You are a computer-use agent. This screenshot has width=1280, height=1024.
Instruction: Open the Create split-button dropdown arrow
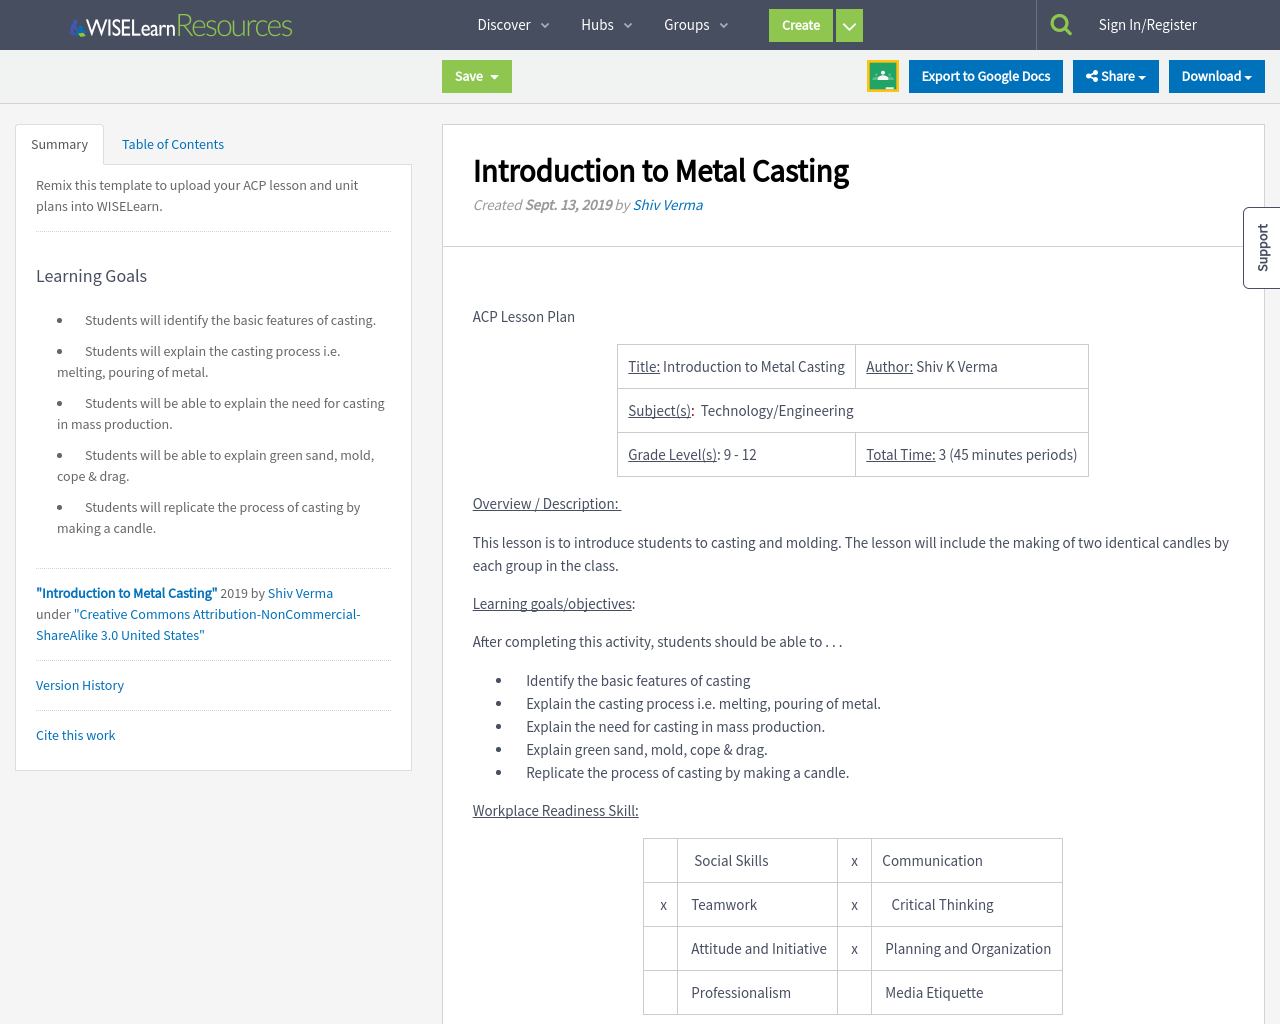click(848, 25)
